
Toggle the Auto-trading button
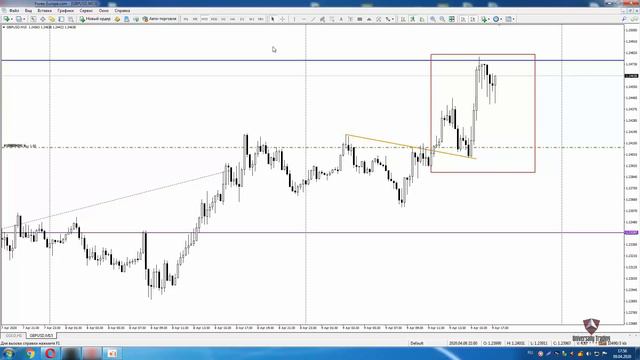pos(160,19)
